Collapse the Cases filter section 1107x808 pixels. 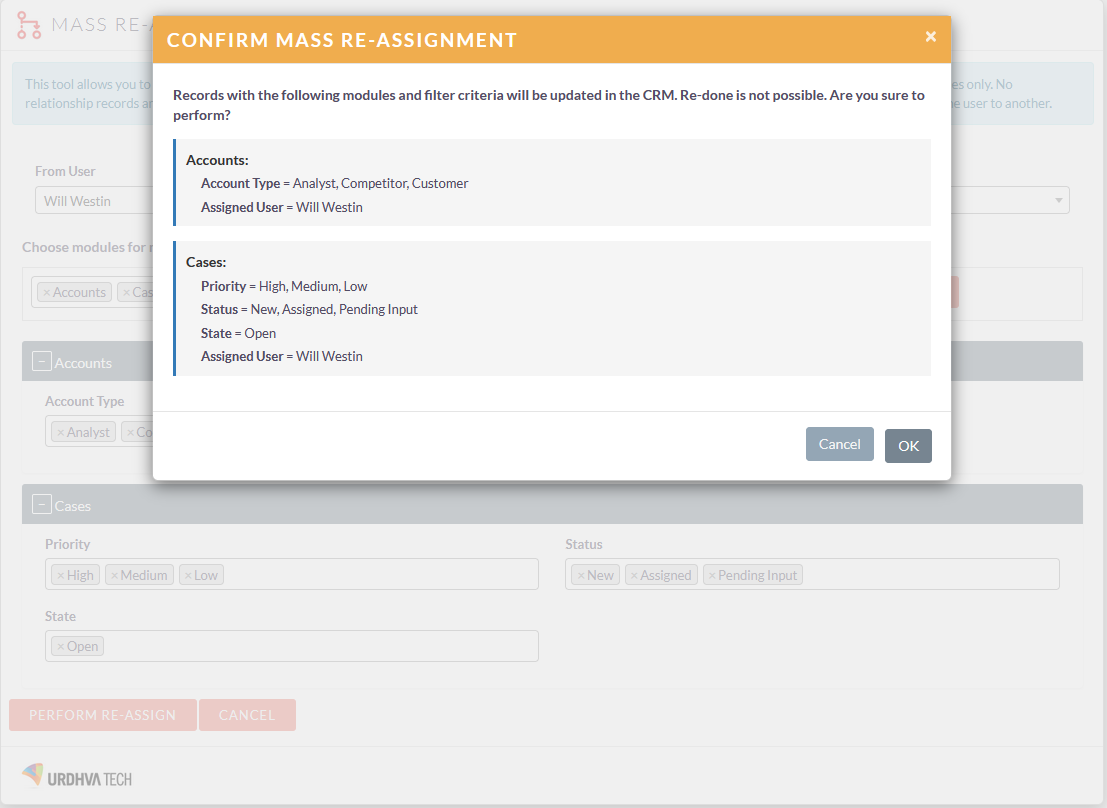(x=40, y=504)
